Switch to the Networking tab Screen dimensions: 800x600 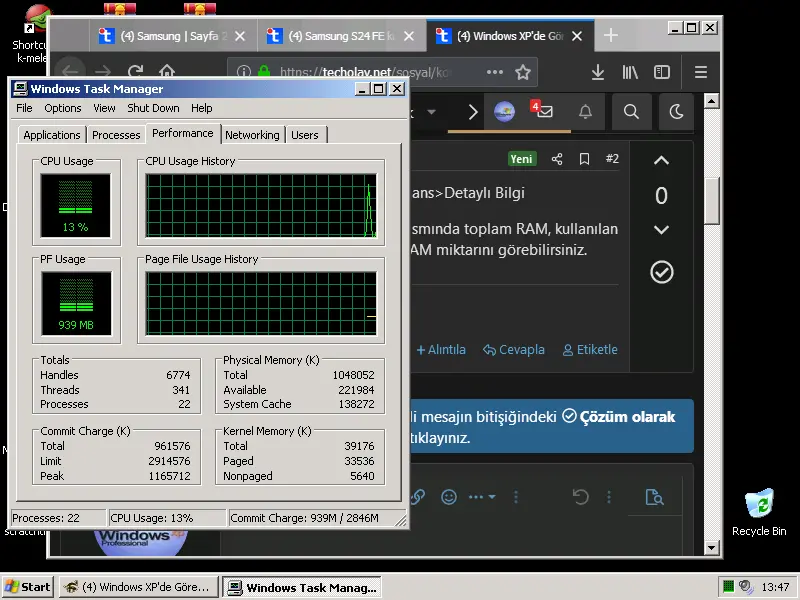(x=252, y=135)
